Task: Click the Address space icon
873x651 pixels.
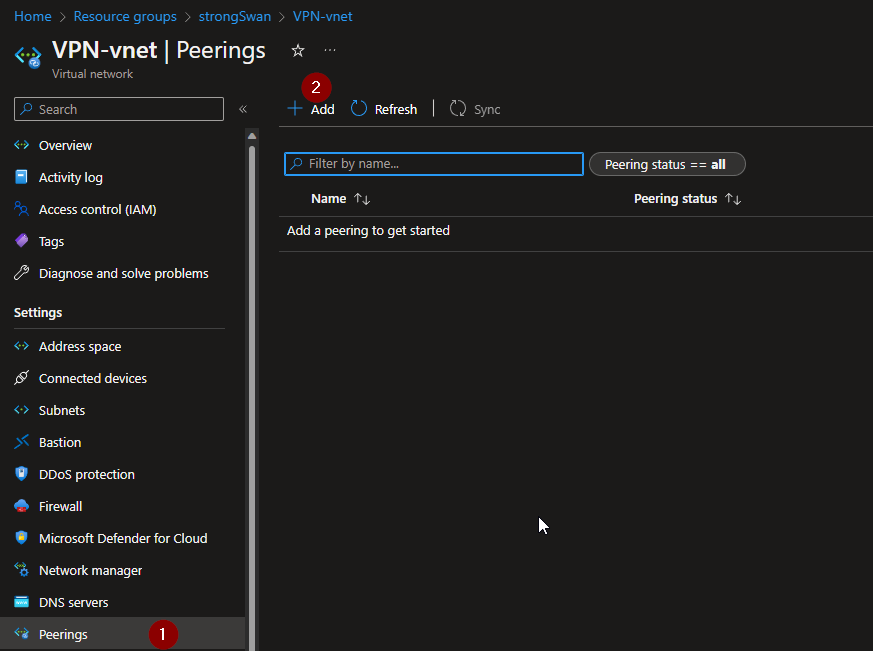Action: tap(21, 346)
